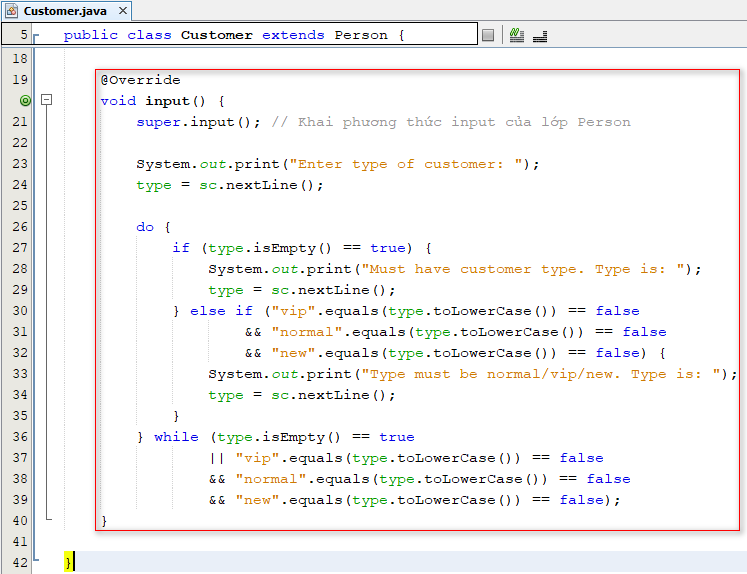Click the green override glyph beside void input()
This screenshot has width=747, height=574.
click(25, 101)
